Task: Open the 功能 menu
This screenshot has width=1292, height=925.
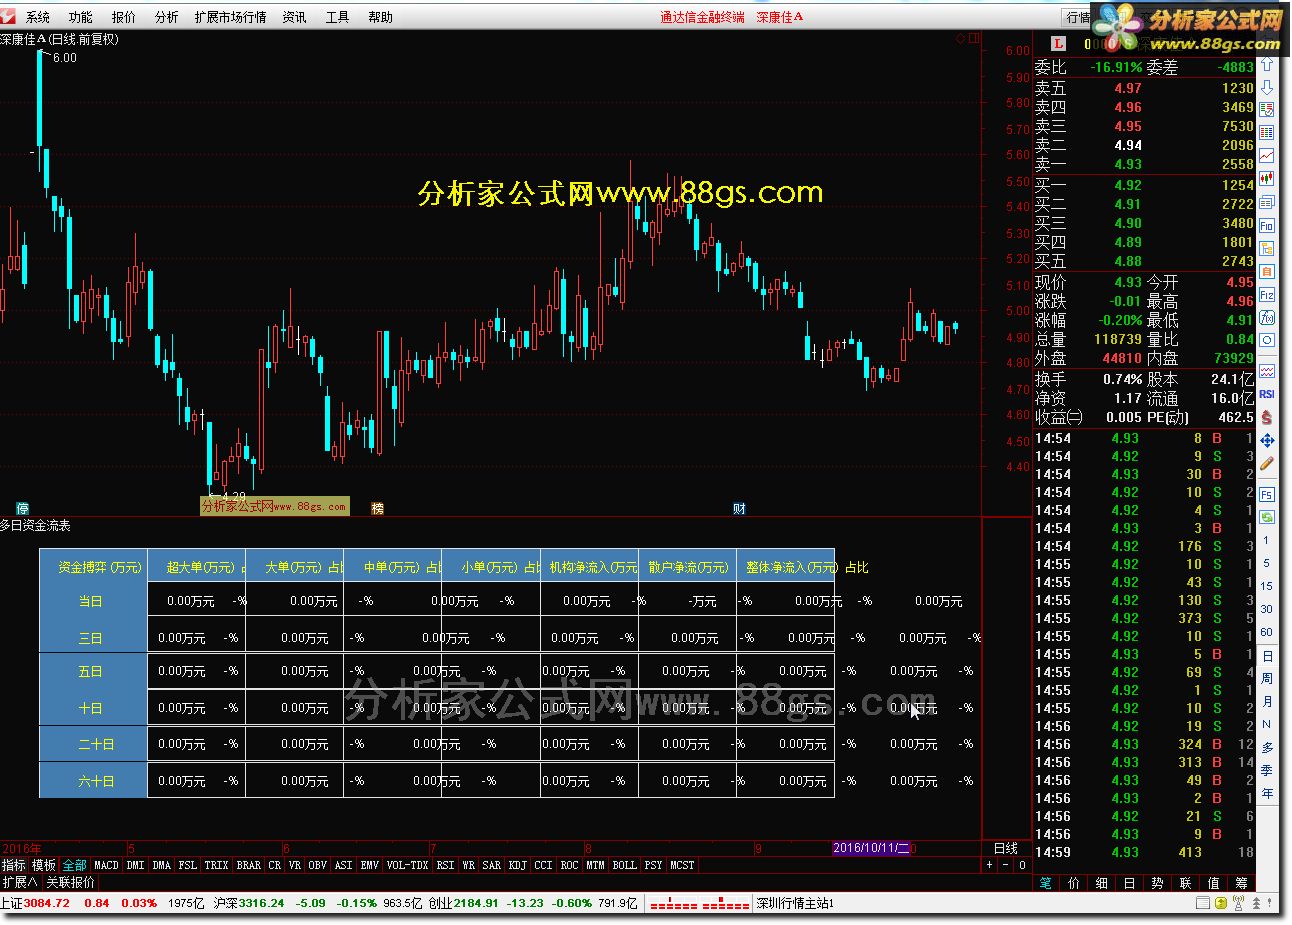Action: [81, 17]
